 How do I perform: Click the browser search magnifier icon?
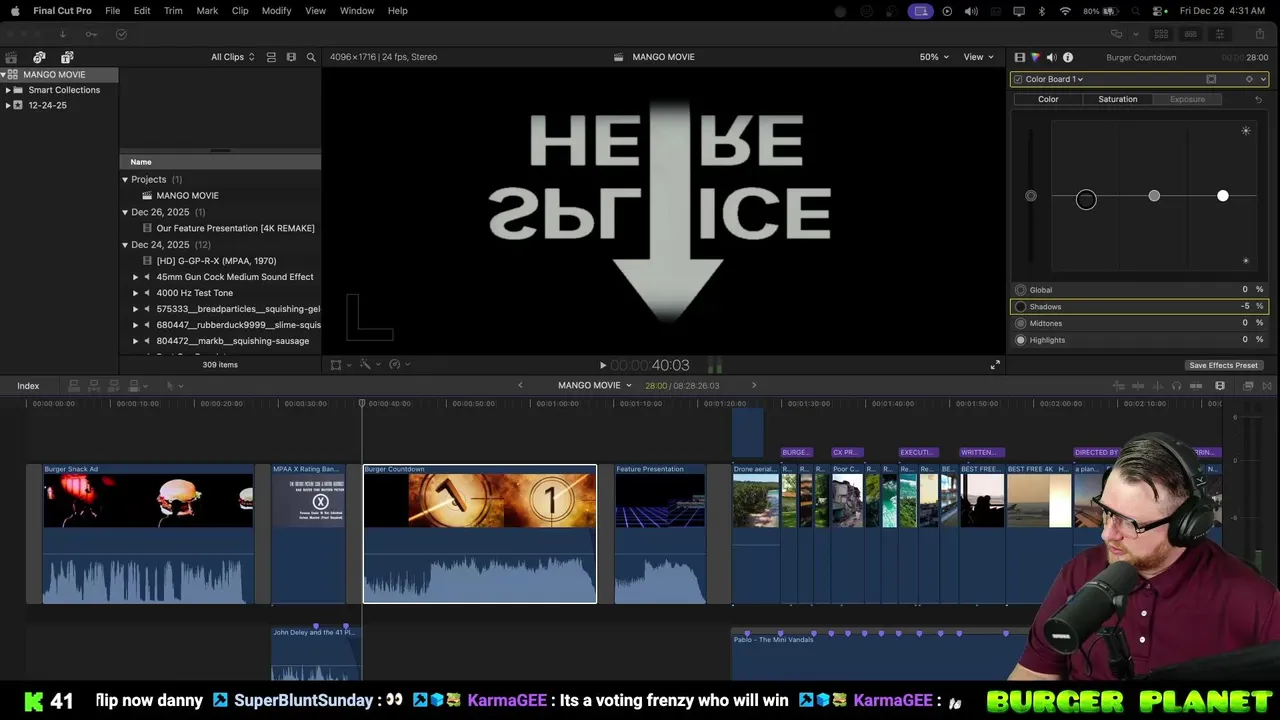point(311,57)
